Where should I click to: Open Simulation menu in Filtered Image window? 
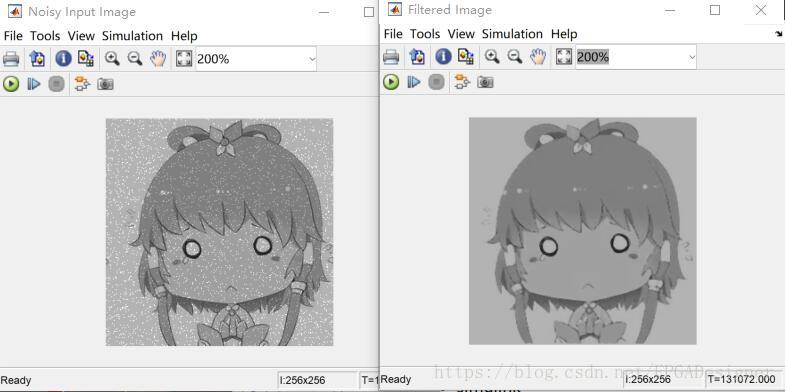[x=512, y=34]
